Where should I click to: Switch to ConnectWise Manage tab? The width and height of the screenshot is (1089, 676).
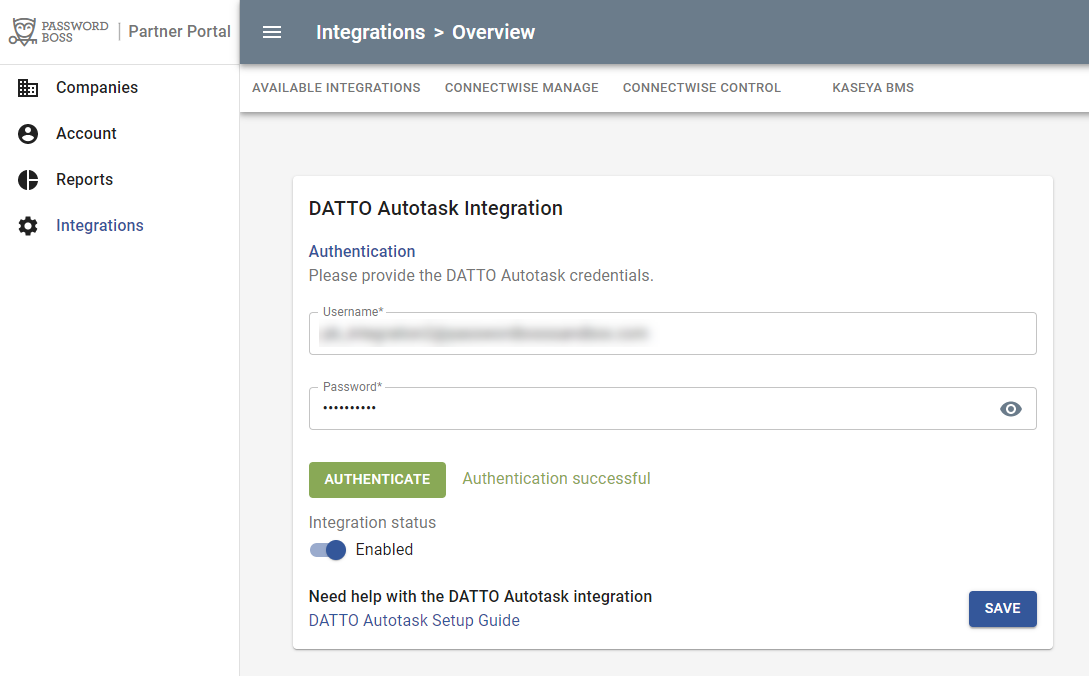[522, 88]
